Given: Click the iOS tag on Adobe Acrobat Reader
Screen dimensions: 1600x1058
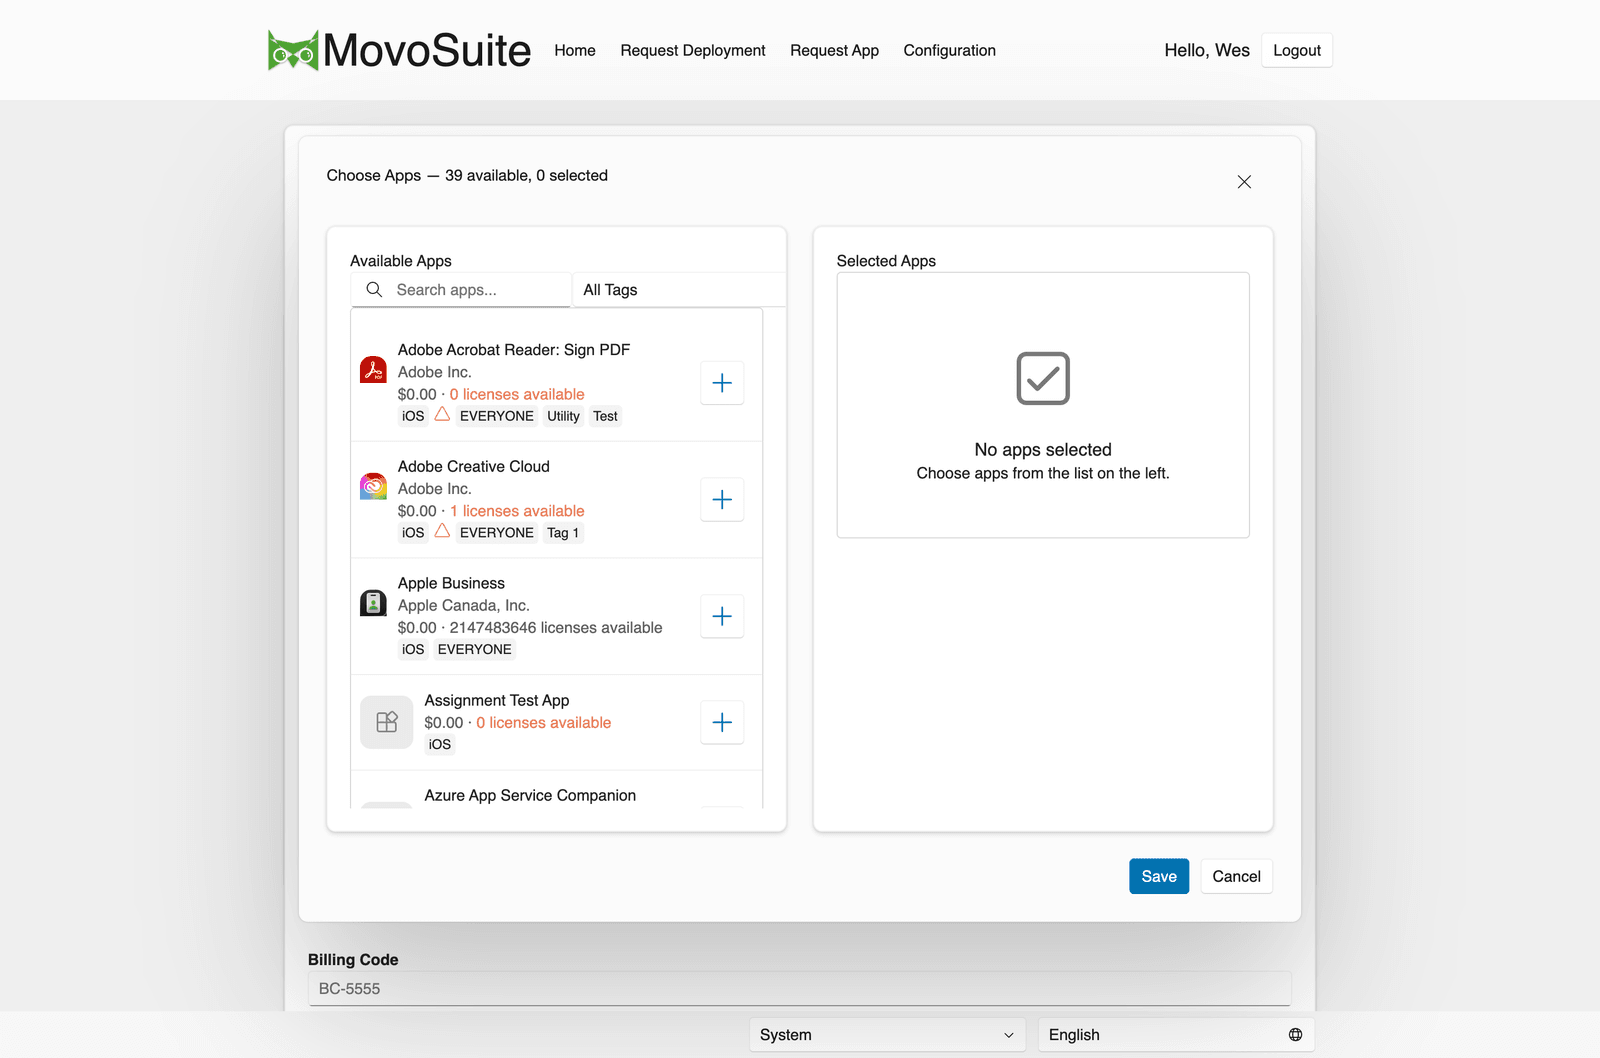Looking at the screenshot, I should (413, 416).
